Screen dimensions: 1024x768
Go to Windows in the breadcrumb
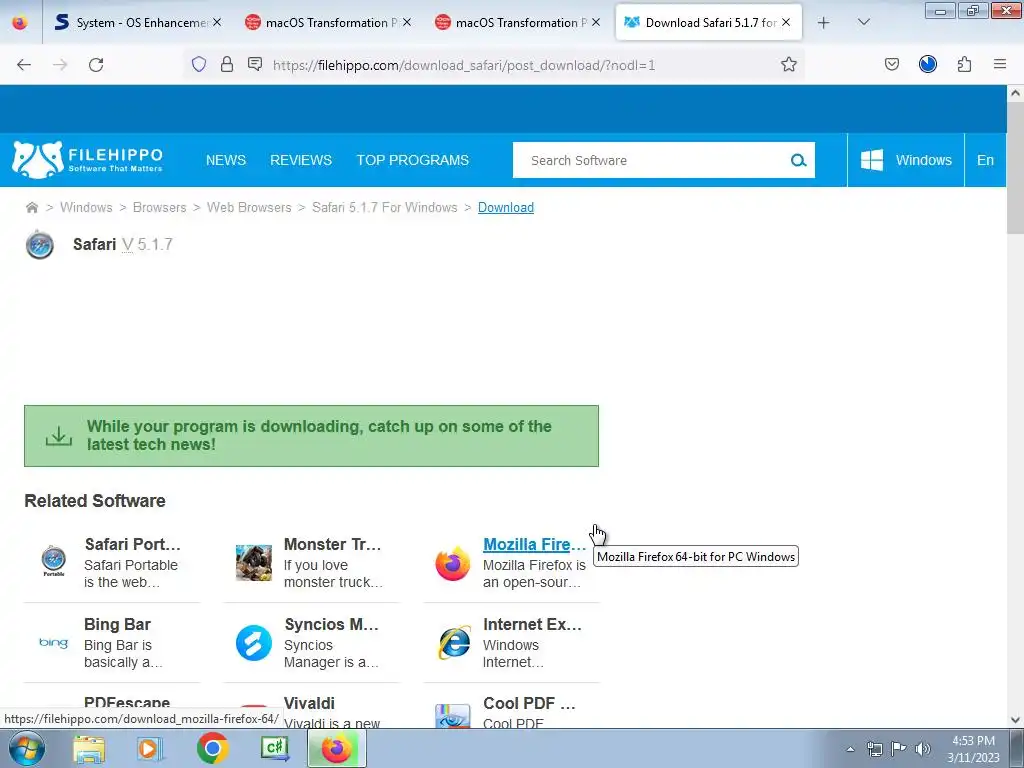pyautogui.click(x=86, y=208)
